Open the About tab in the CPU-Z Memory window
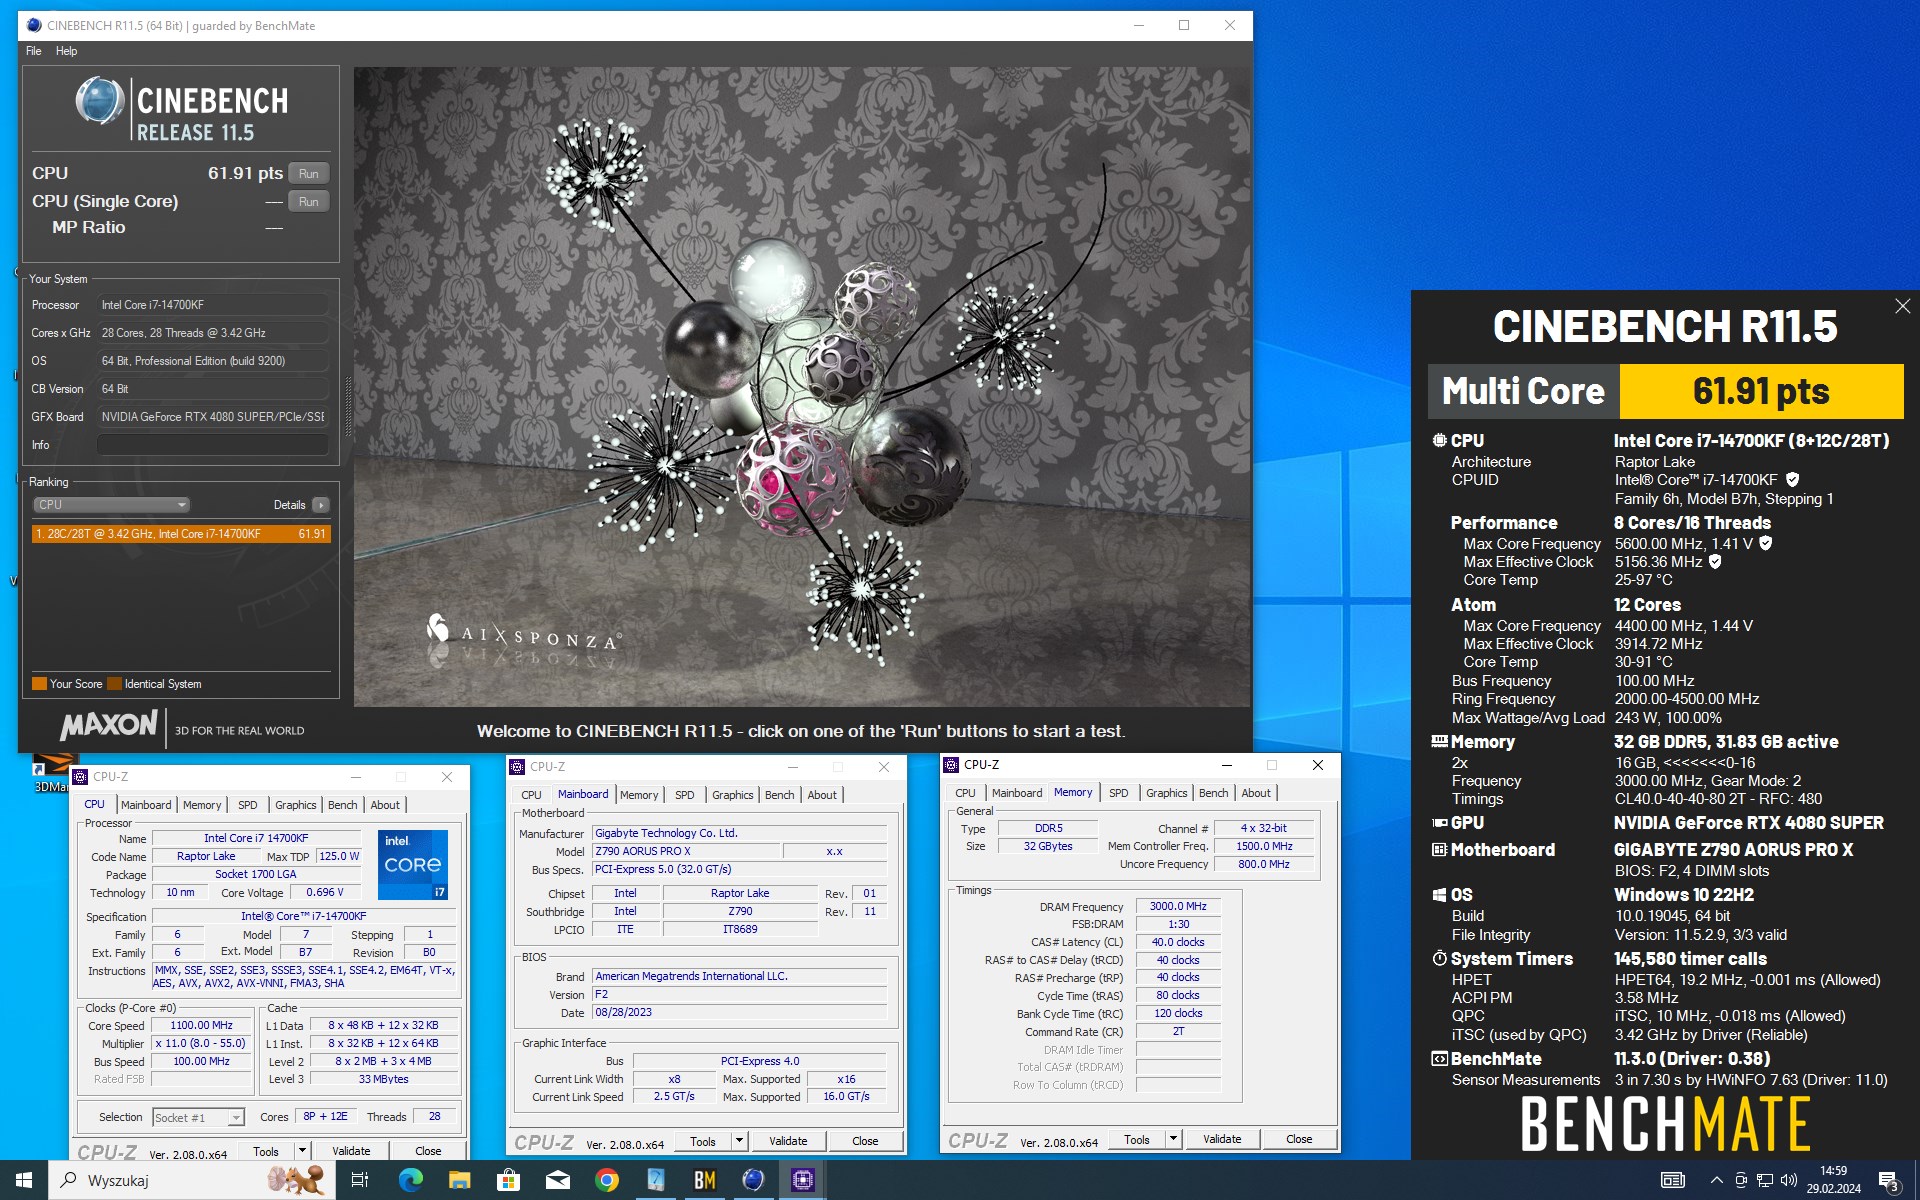Image resolution: width=1920 pixels, height=1200 pixels. [1256, 793]
